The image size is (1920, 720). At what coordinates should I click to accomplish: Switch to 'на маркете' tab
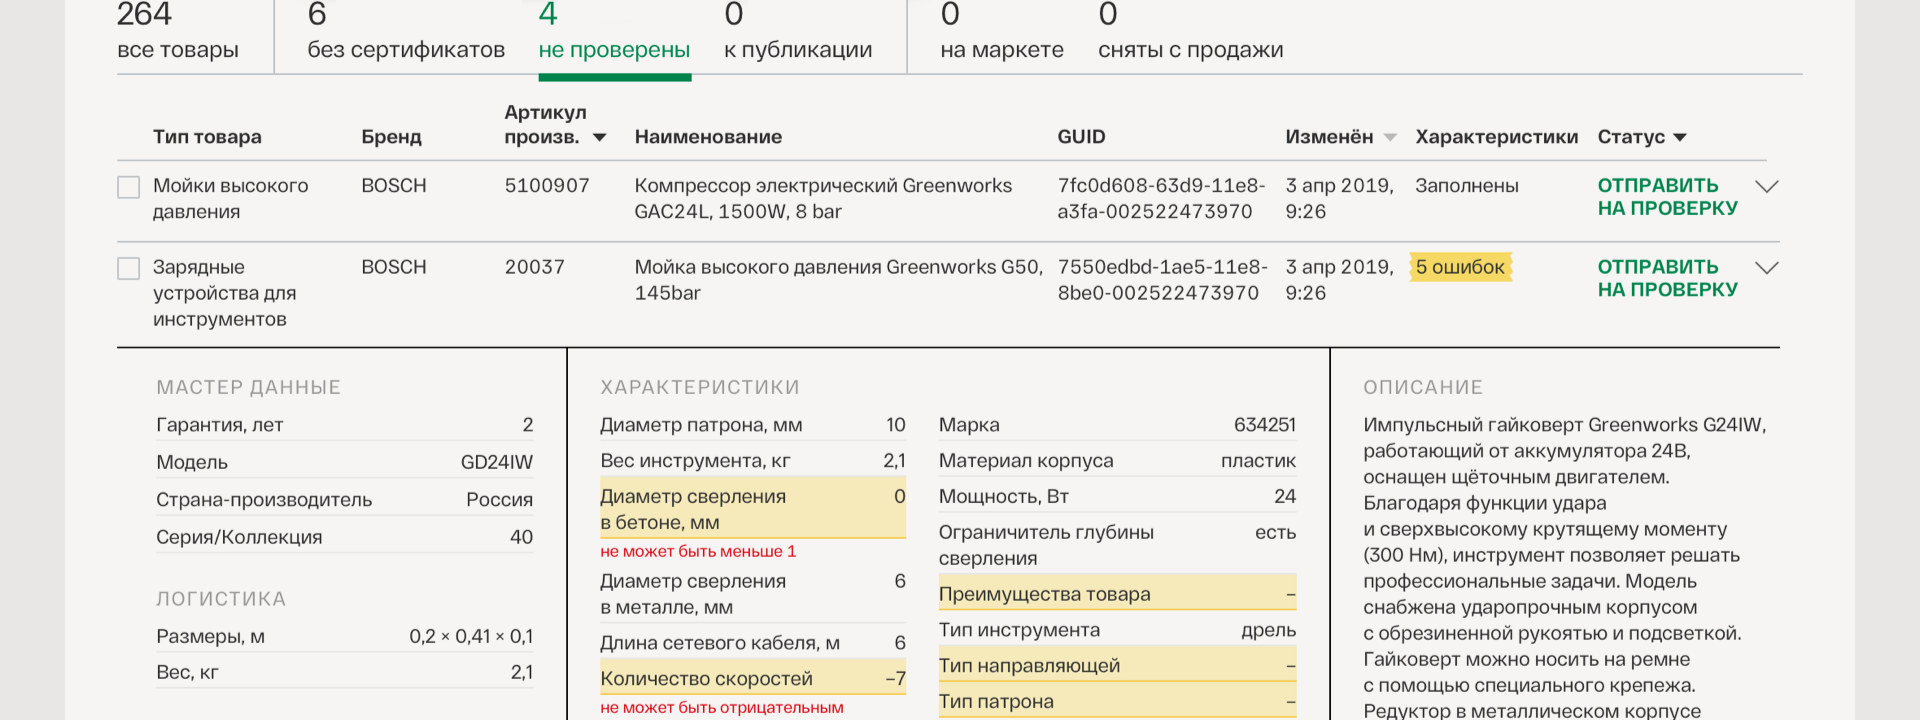pyautogui.click(x=1001, y=34)
